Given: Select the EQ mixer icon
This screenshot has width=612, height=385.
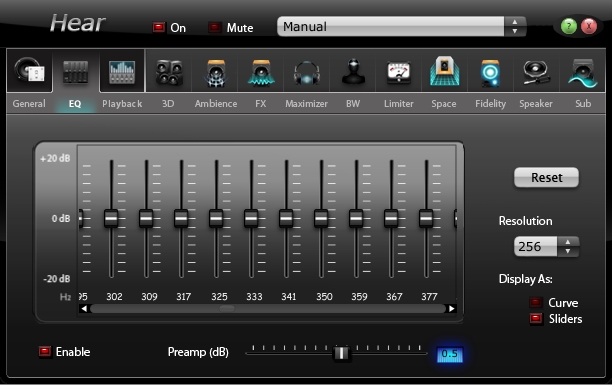Looking at the screenshot, I should tap(75, 71).
